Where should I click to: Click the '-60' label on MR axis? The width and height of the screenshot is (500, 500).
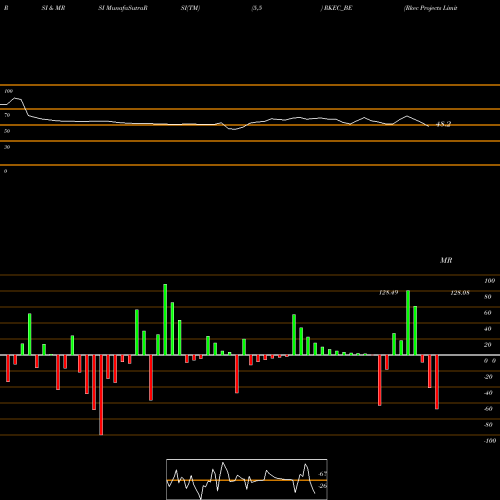point(488,409)
